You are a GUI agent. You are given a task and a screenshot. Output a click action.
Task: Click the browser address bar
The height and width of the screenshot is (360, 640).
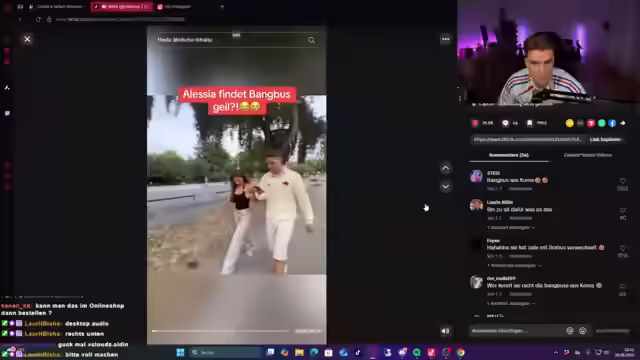(120, 19)
